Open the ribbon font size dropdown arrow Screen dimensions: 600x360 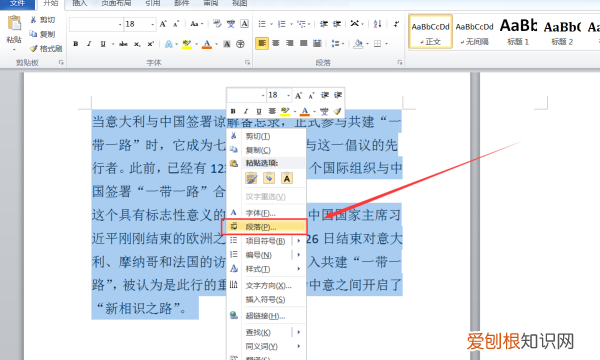click(x=153, y=24)
